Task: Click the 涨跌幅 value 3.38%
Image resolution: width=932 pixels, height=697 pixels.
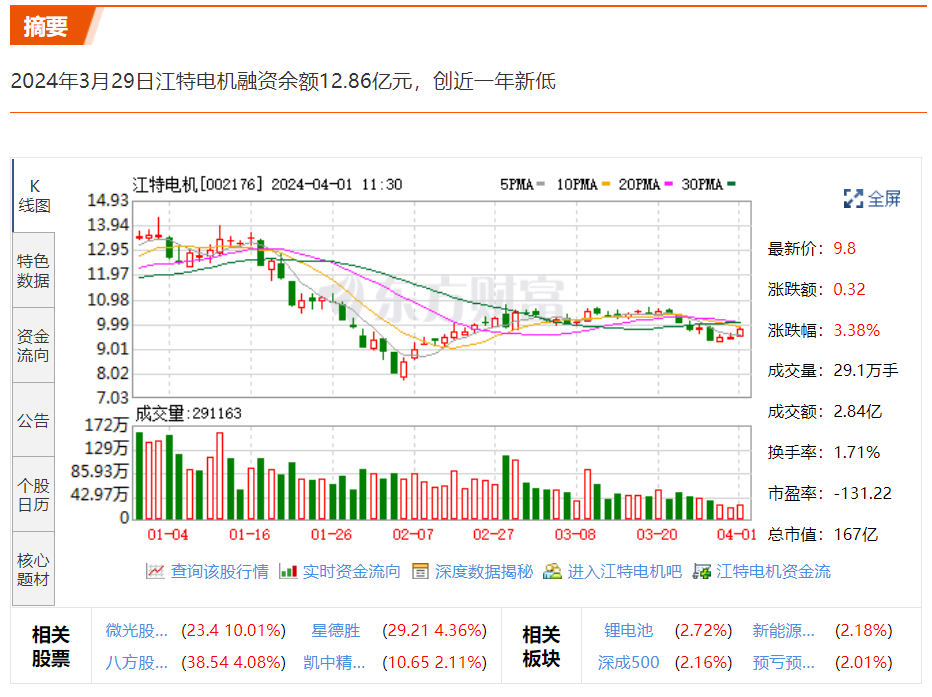Action: pyautogui.click(x=857, y=330)
